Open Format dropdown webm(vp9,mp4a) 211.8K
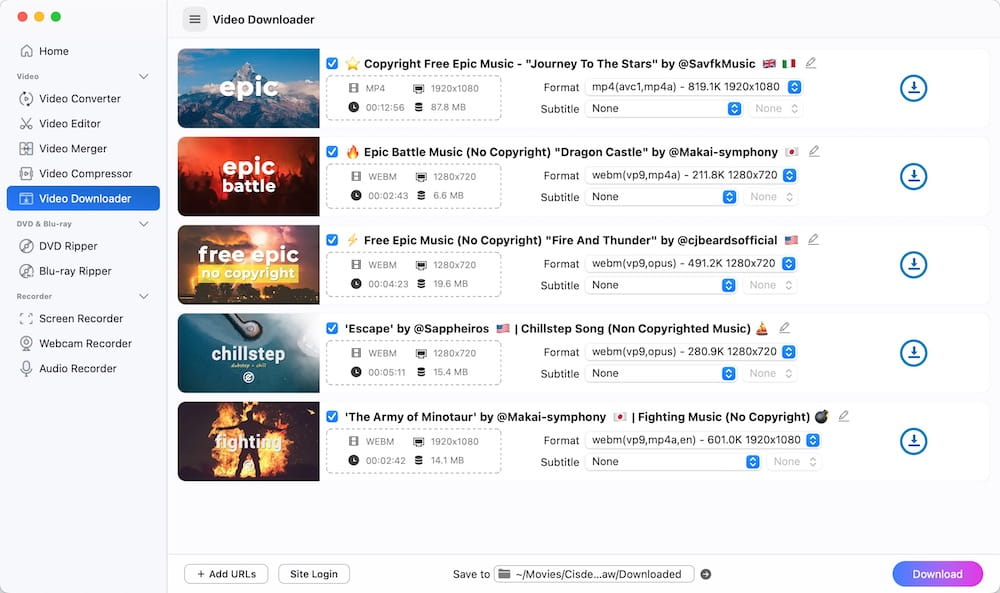 click(x=691, y=175)
